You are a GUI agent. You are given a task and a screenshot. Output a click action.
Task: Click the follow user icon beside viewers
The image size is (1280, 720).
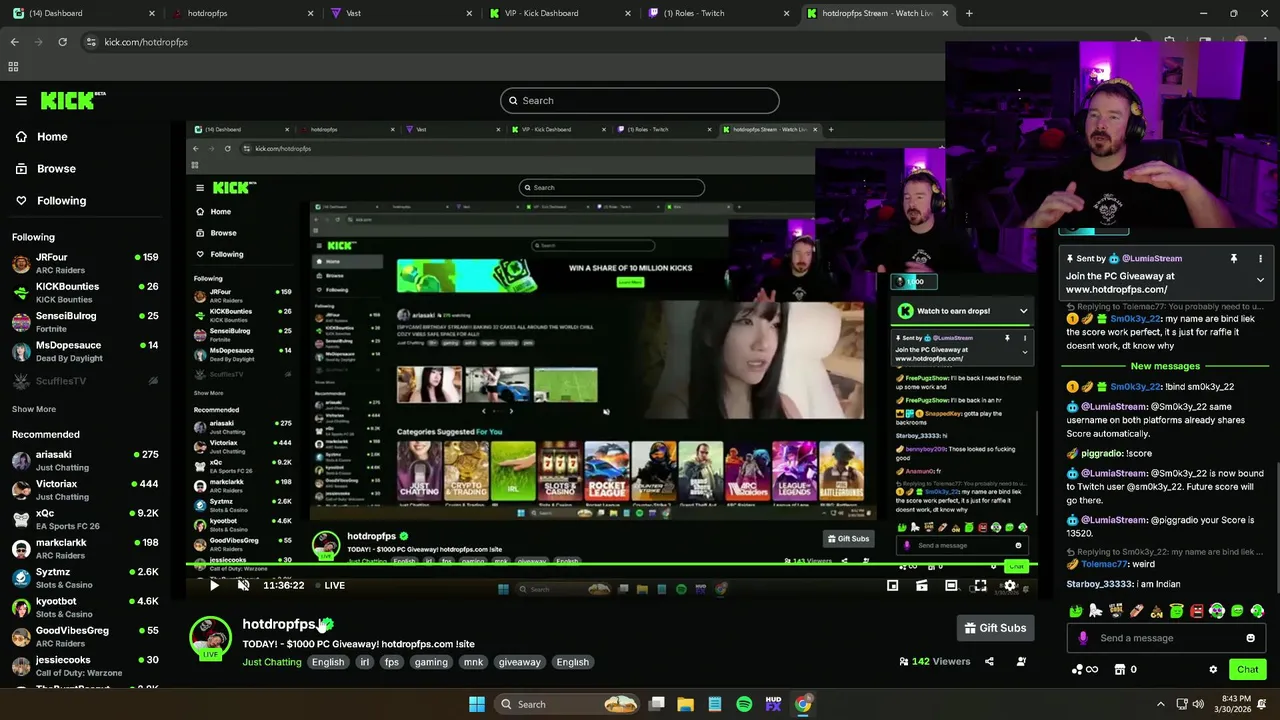[x=1021, y=661]
